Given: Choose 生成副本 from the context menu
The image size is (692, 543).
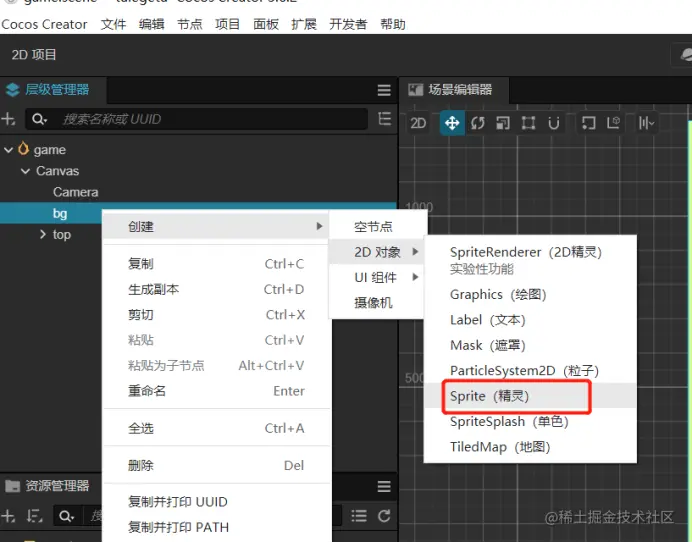Looking at the screenshot, I should (x=216, y=290).
